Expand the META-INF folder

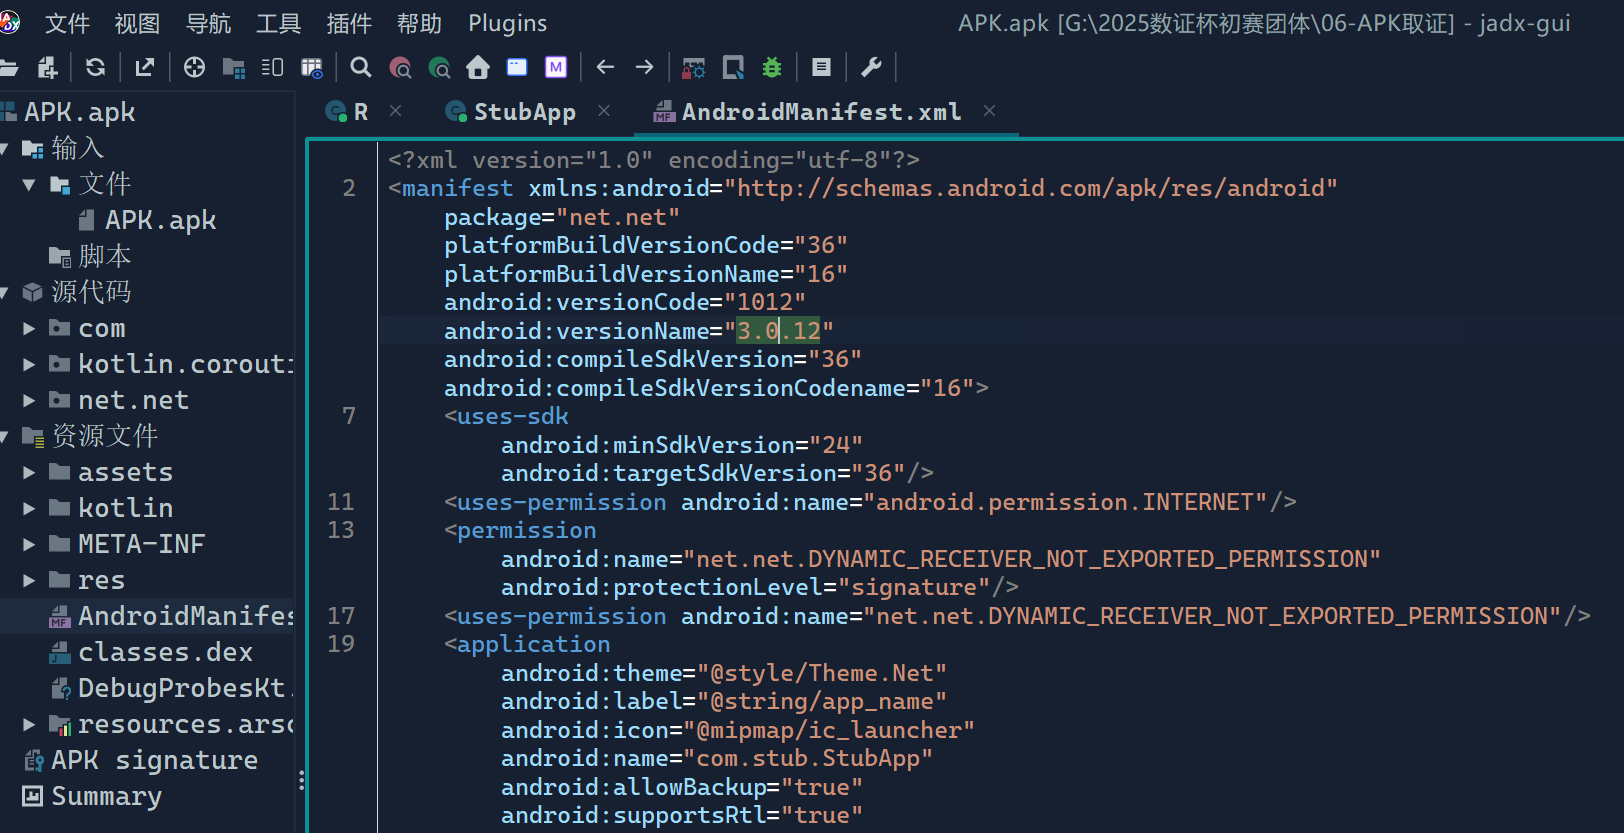[29, 544]
